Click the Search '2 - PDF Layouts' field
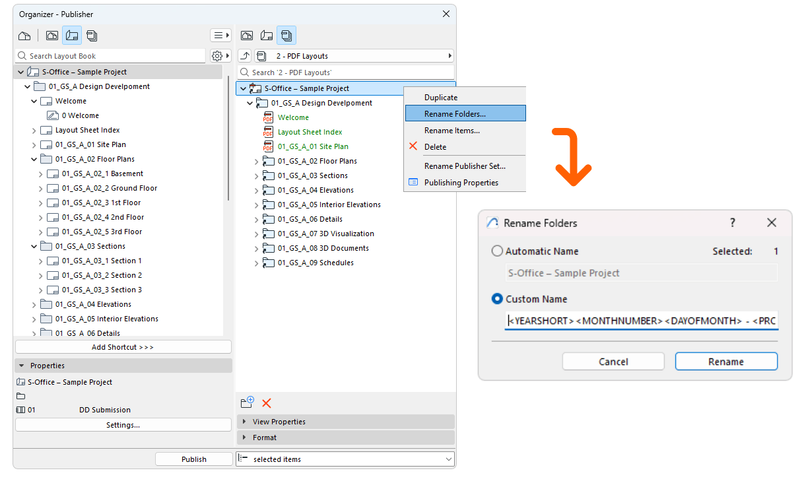 tap(346, 72)
